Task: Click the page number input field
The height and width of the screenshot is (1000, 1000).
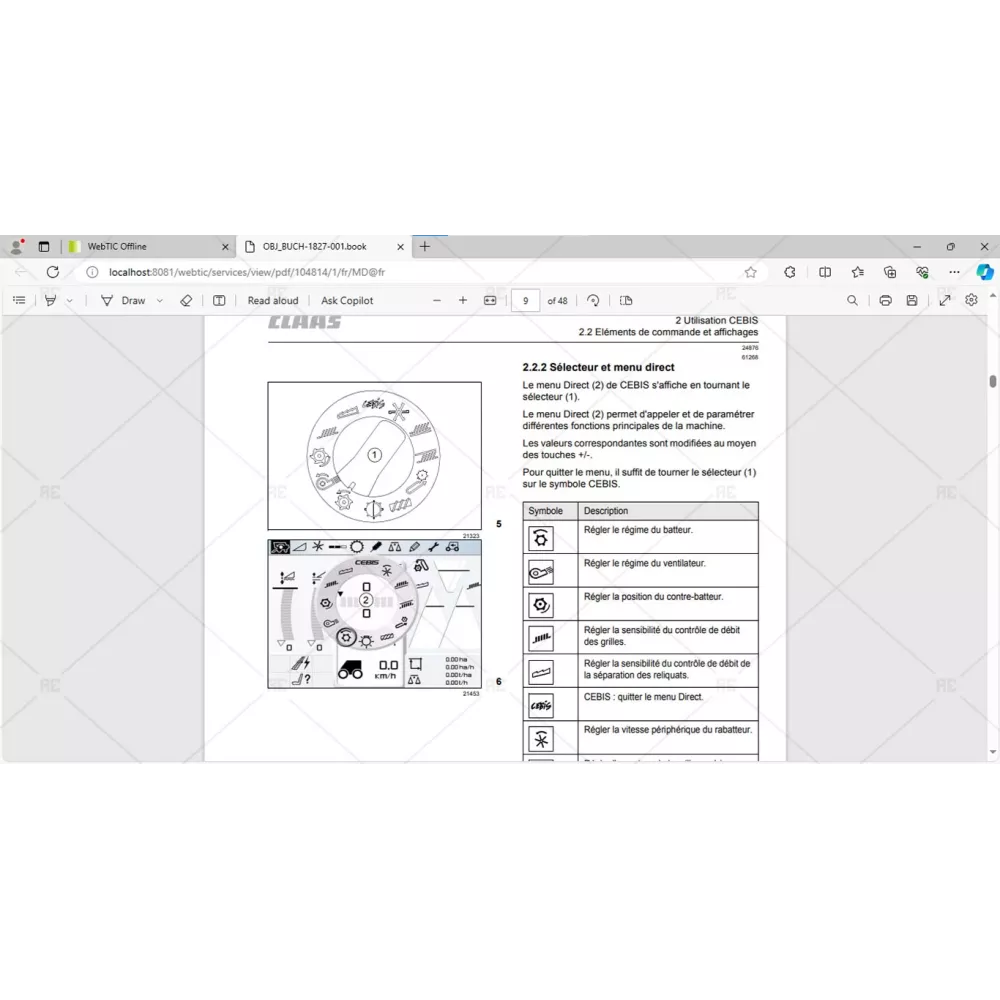Action: coord(525,300)
